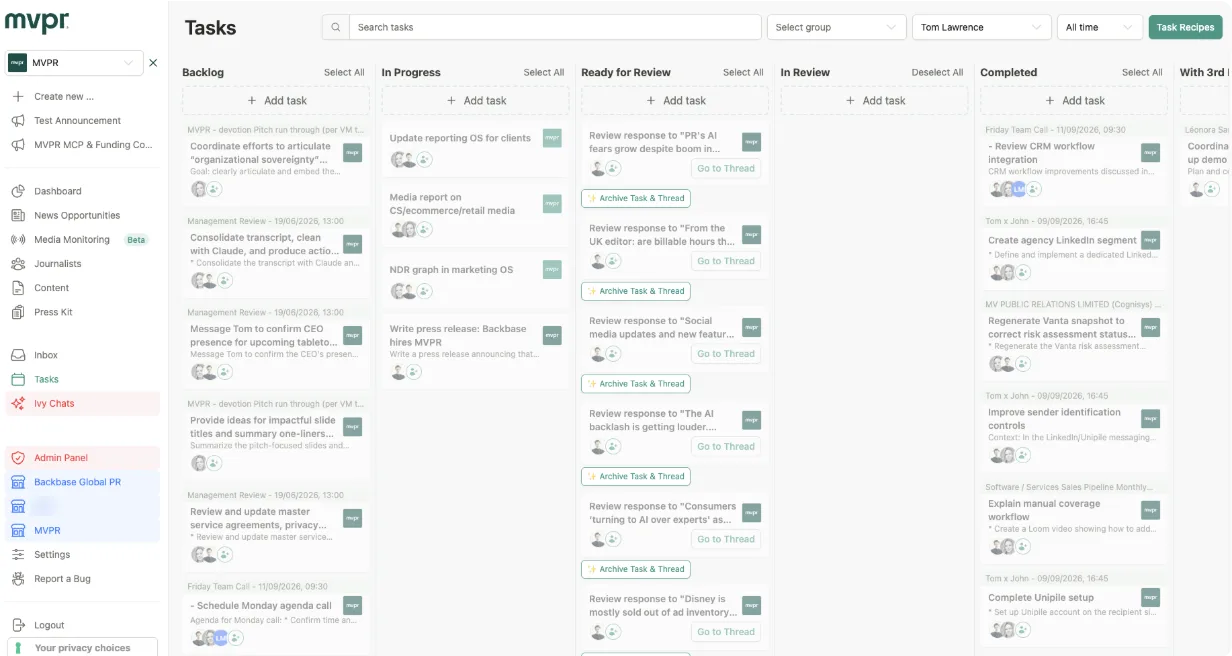Open Review CRM workflow integration card
This screenshot has width=1232, height=656.
point(1074,168)
